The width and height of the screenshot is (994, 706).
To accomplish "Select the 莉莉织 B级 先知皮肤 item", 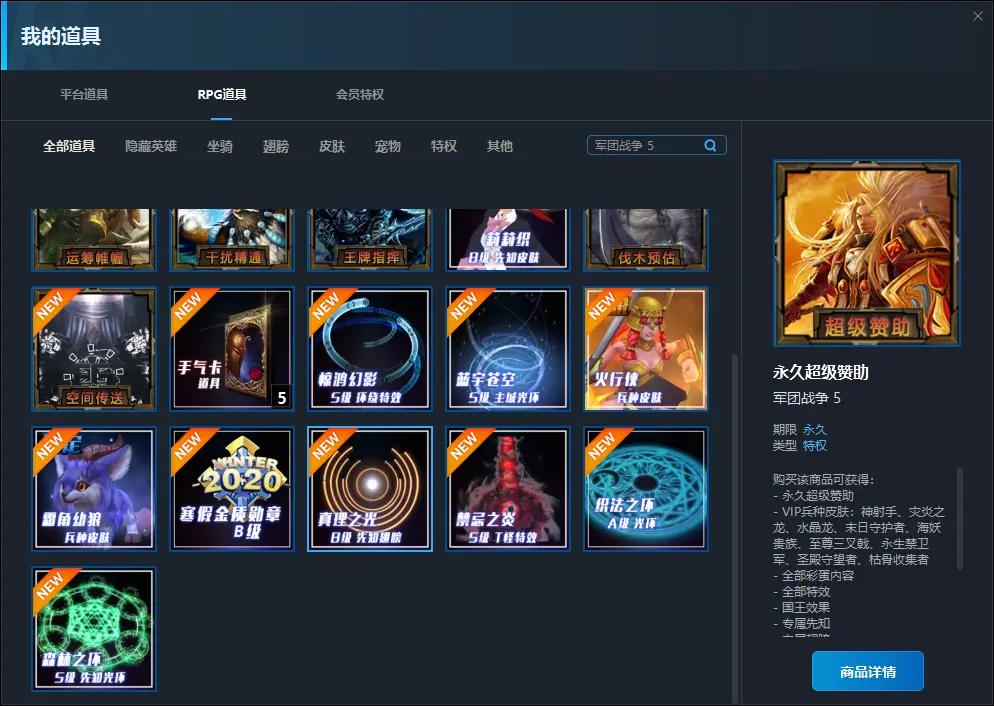I will [x=508, y=240].
